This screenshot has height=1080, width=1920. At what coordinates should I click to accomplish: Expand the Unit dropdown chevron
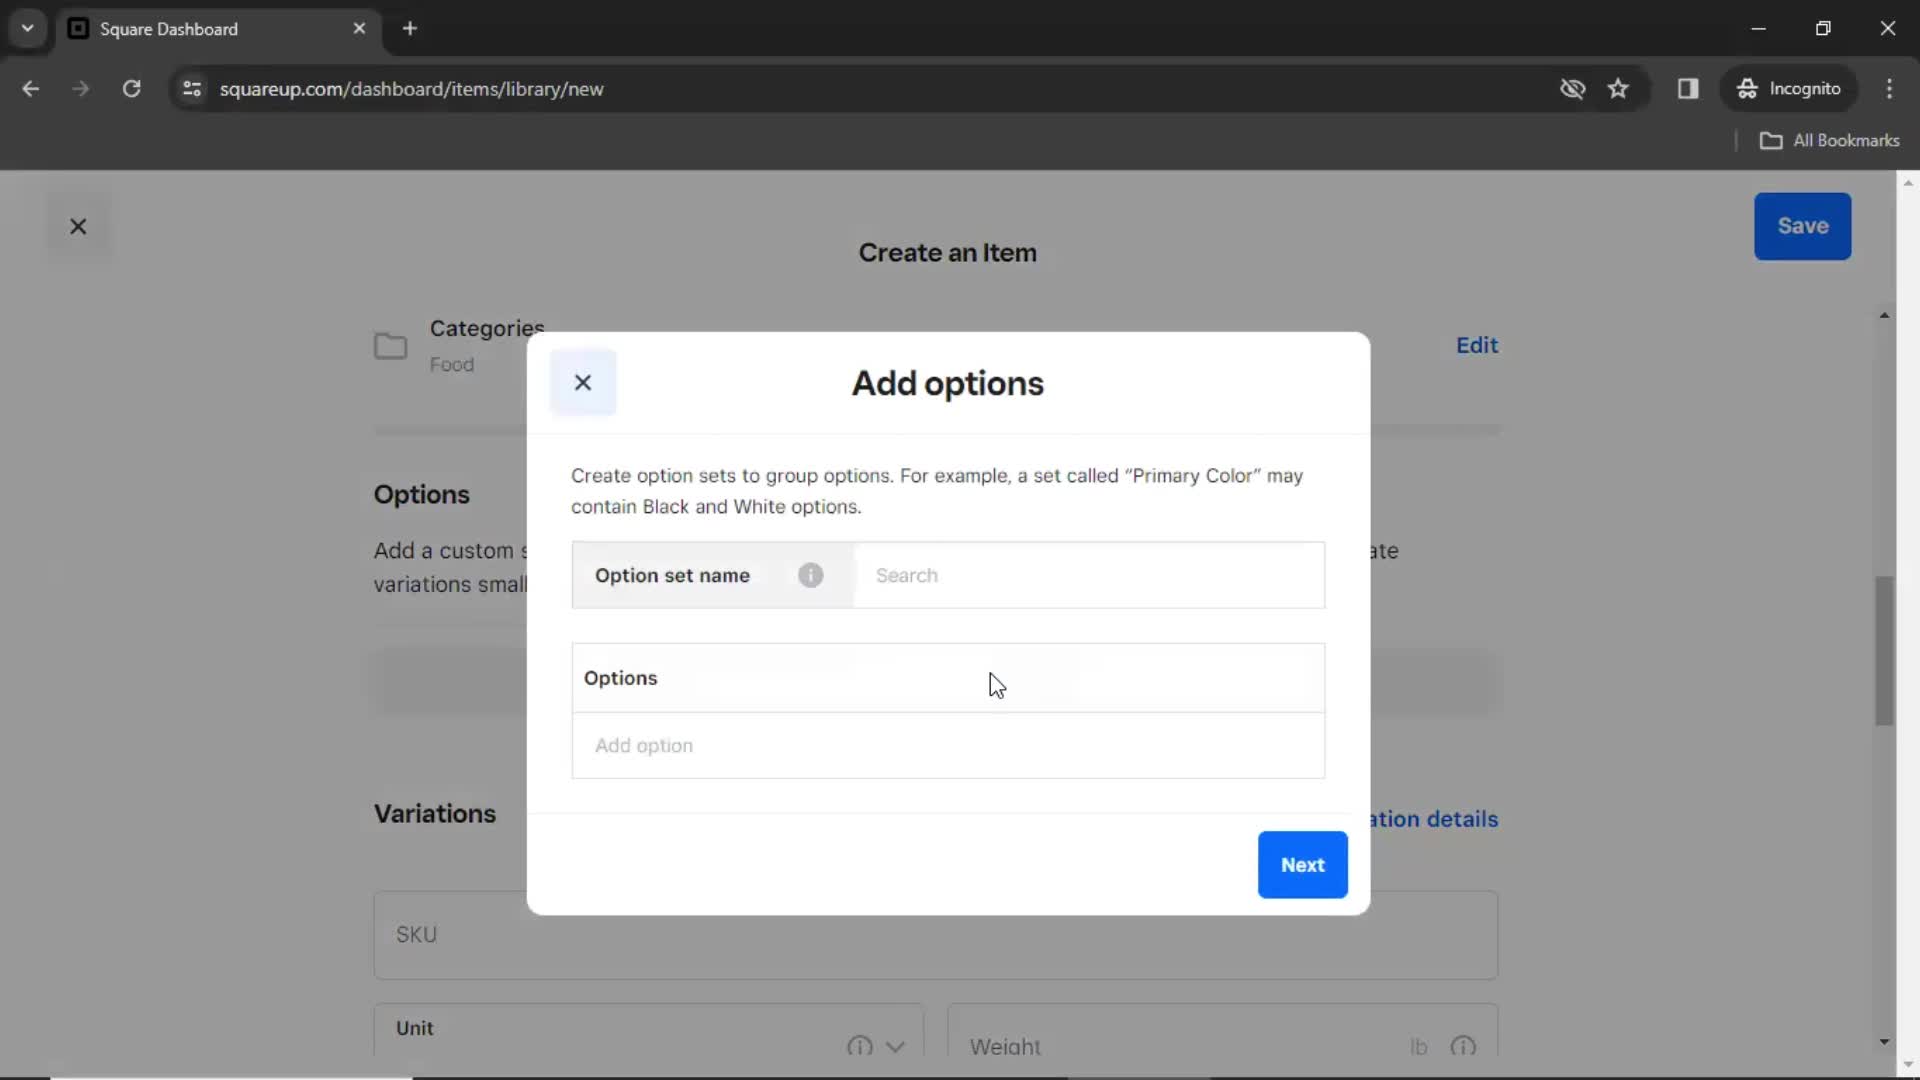[x=895, y=1046]
